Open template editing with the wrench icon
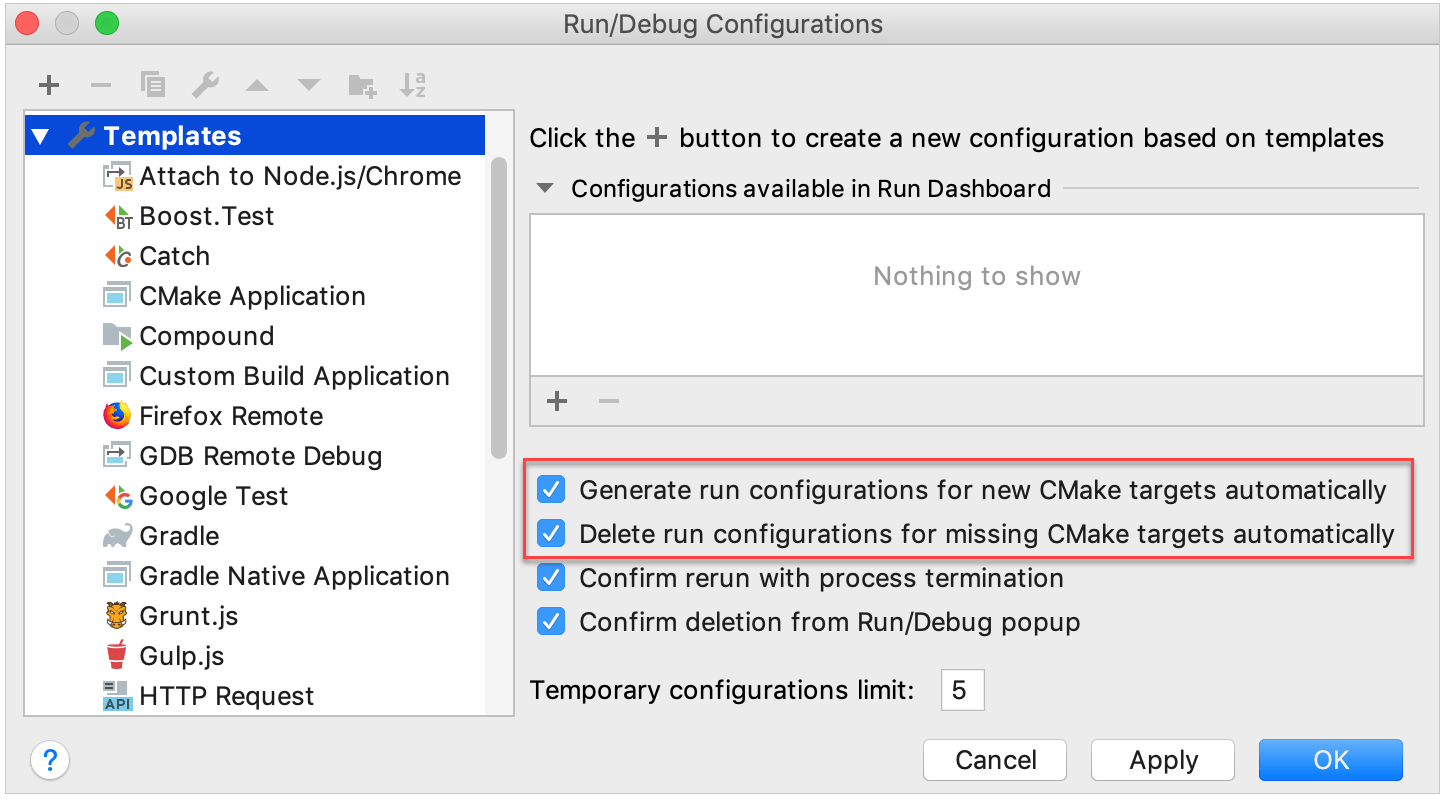 pyautogui.click(x=205, y=85)
